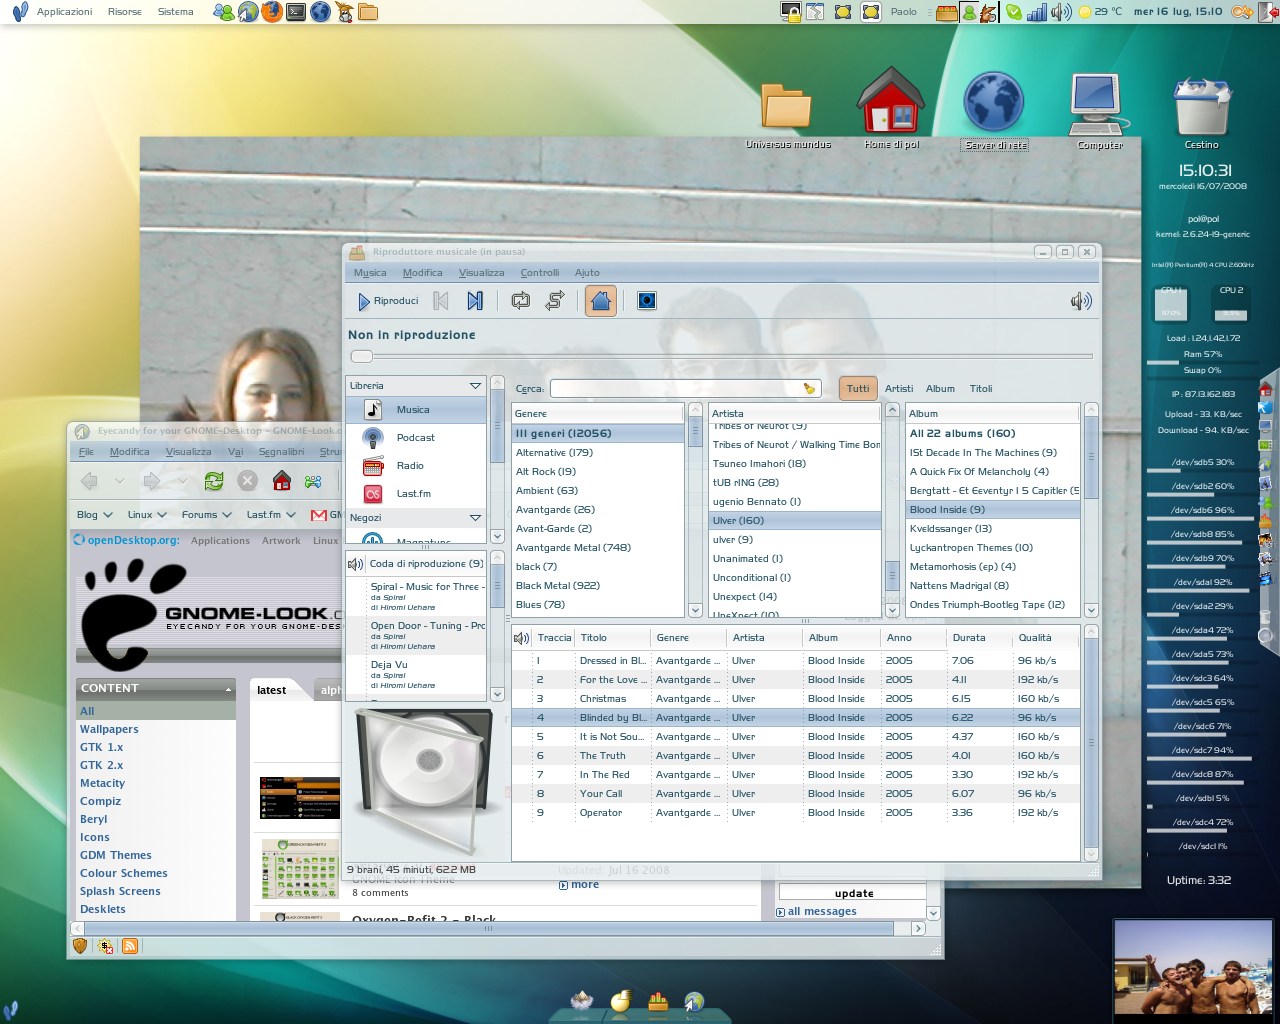Select the Radio source in the sidebar

[x=416, y=465]
